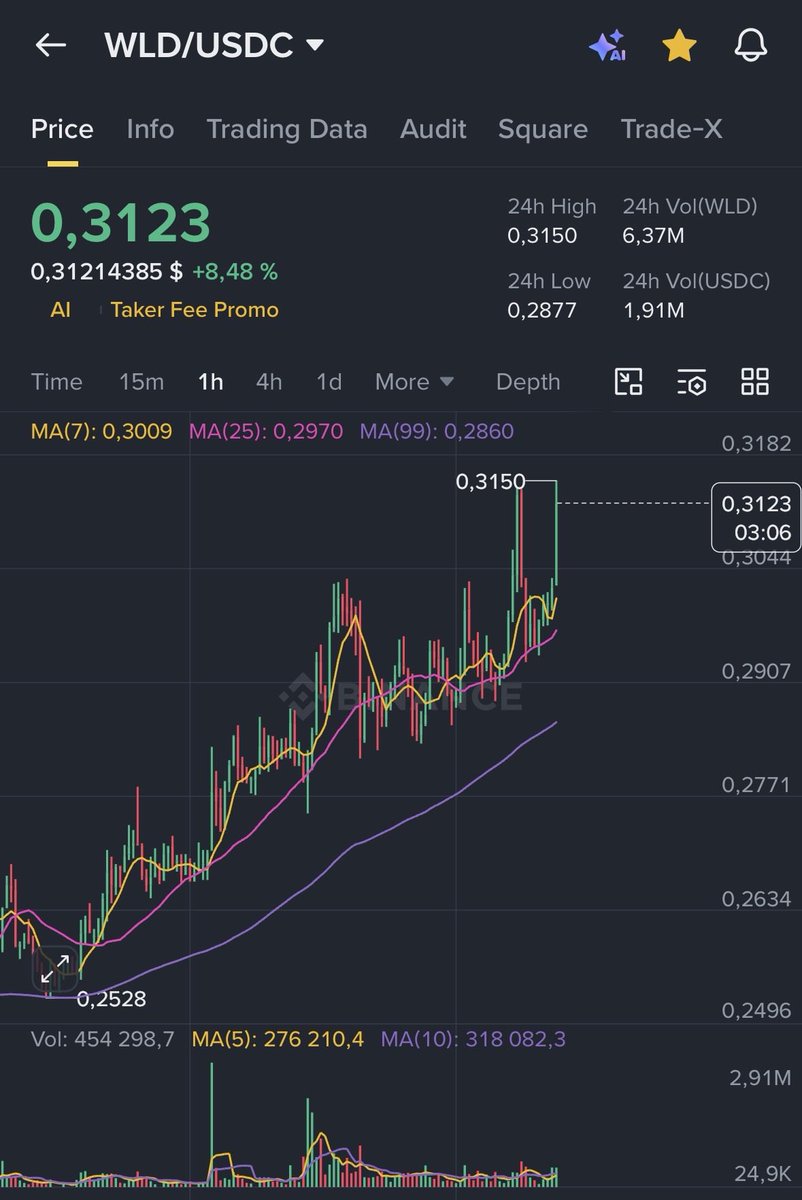
Task: Tap the MA(99): 0,2860 indicator label
Action: point(437,432)
